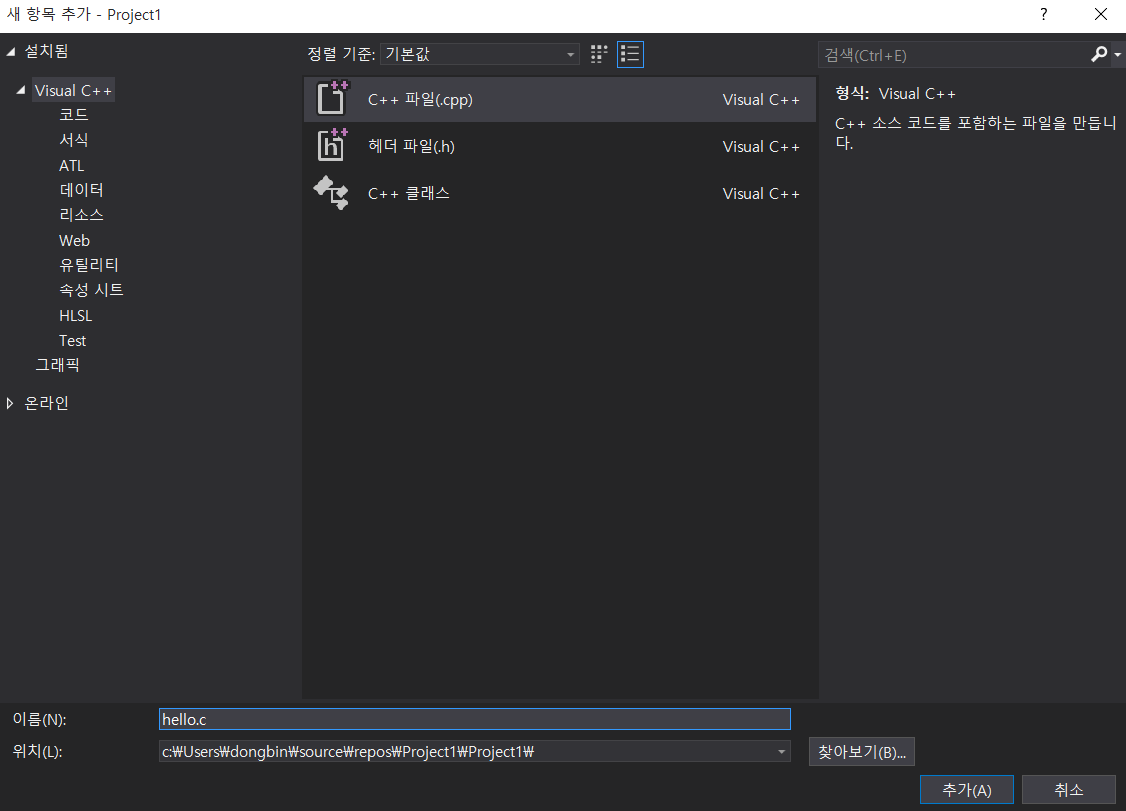Select the 코드 category
Screen dimensions: 1126x811
73,115
